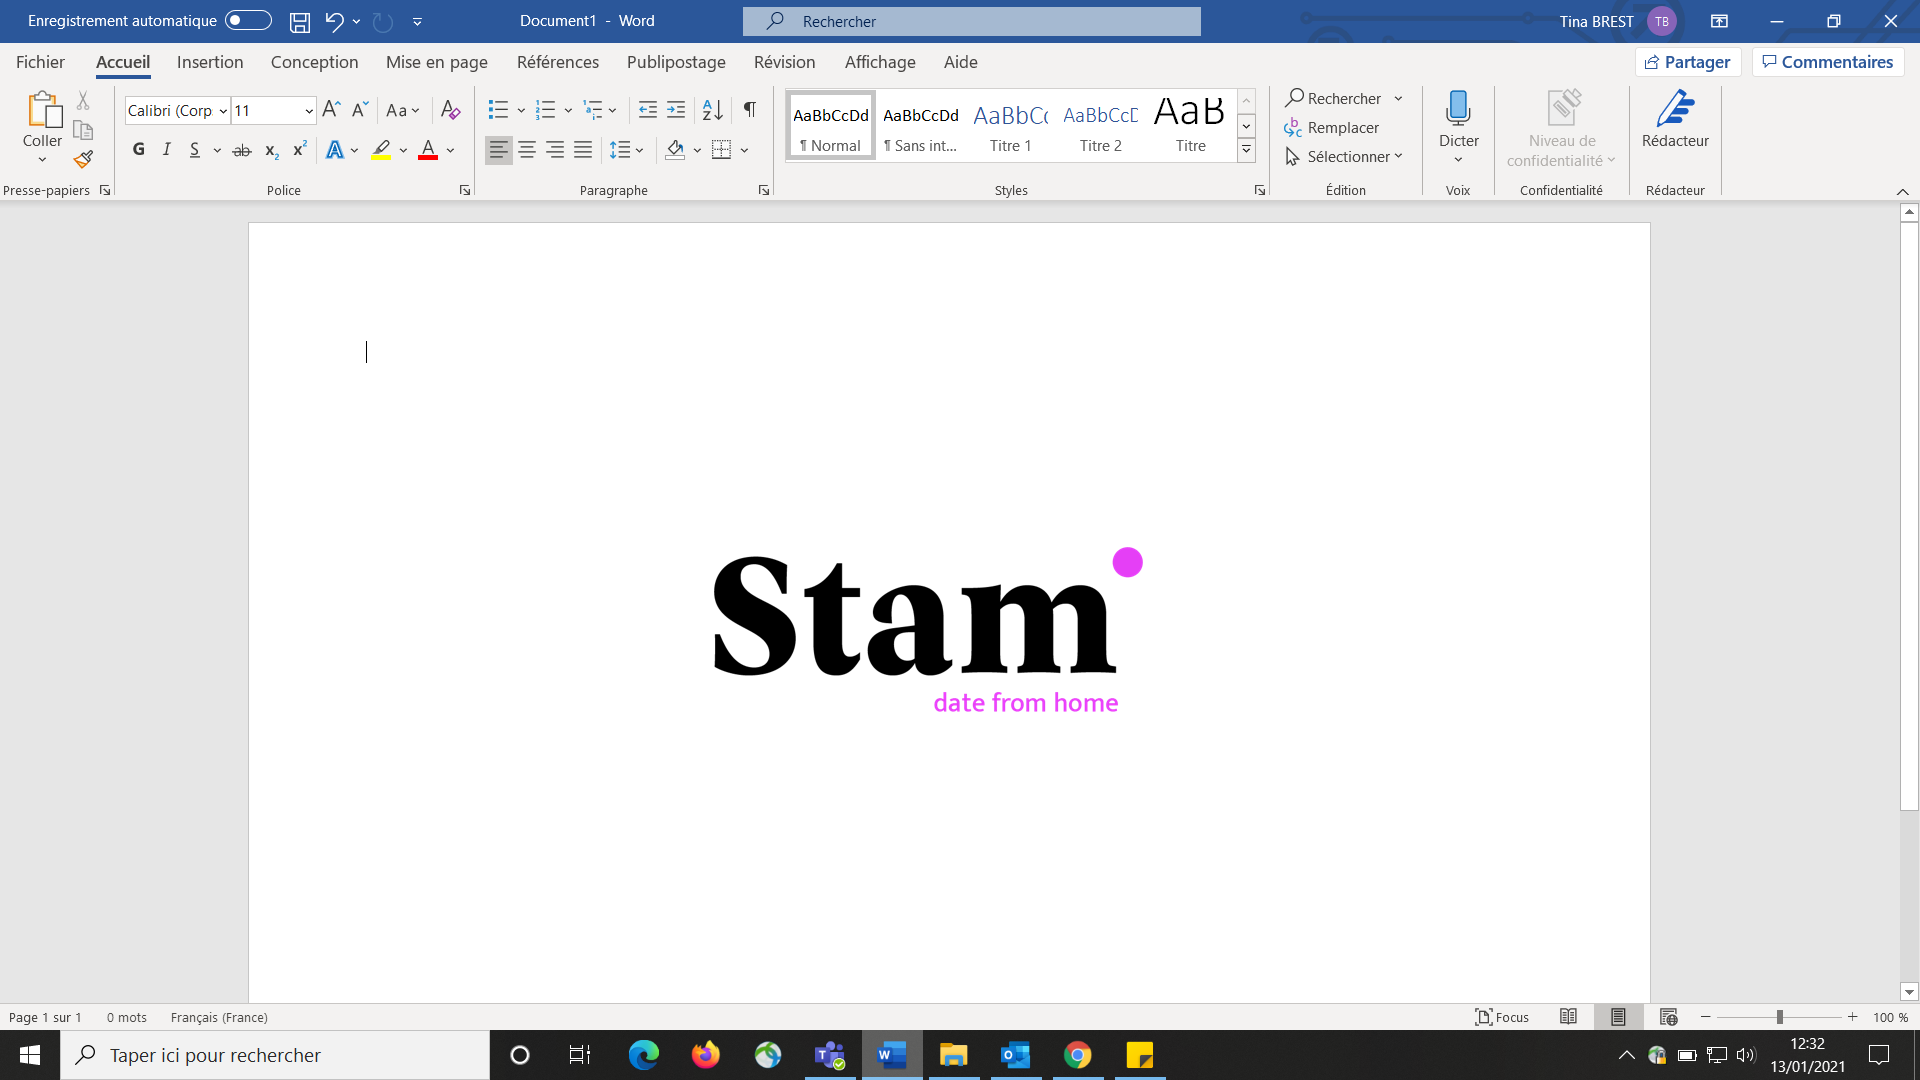Open the Insertion ribbon tab
This screenshot has height=1080, width=1920.
click(210, 62)
